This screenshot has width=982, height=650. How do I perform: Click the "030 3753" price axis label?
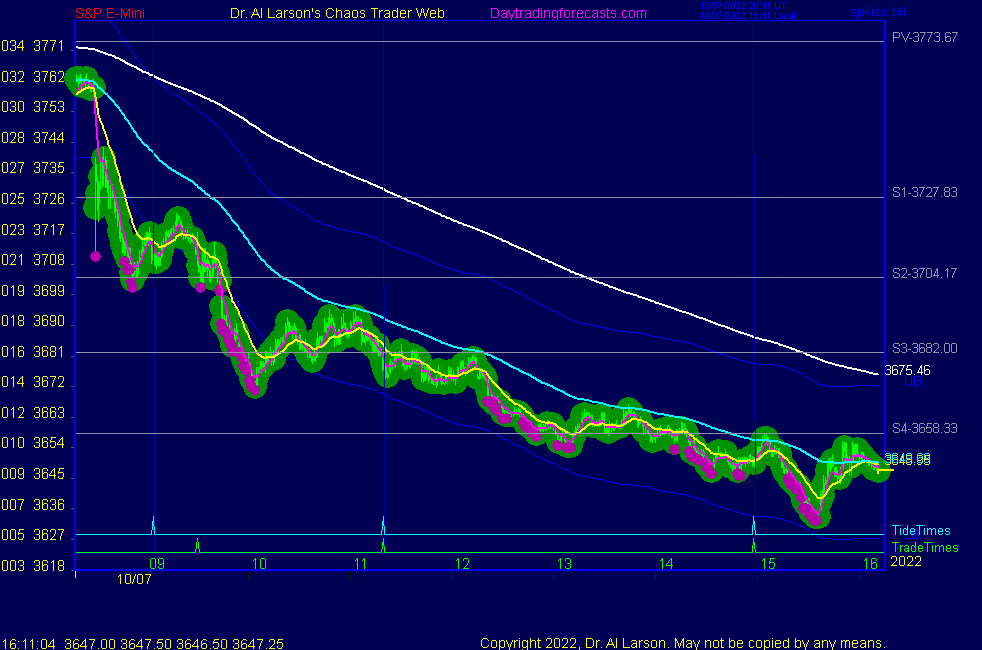pos(33,107)
